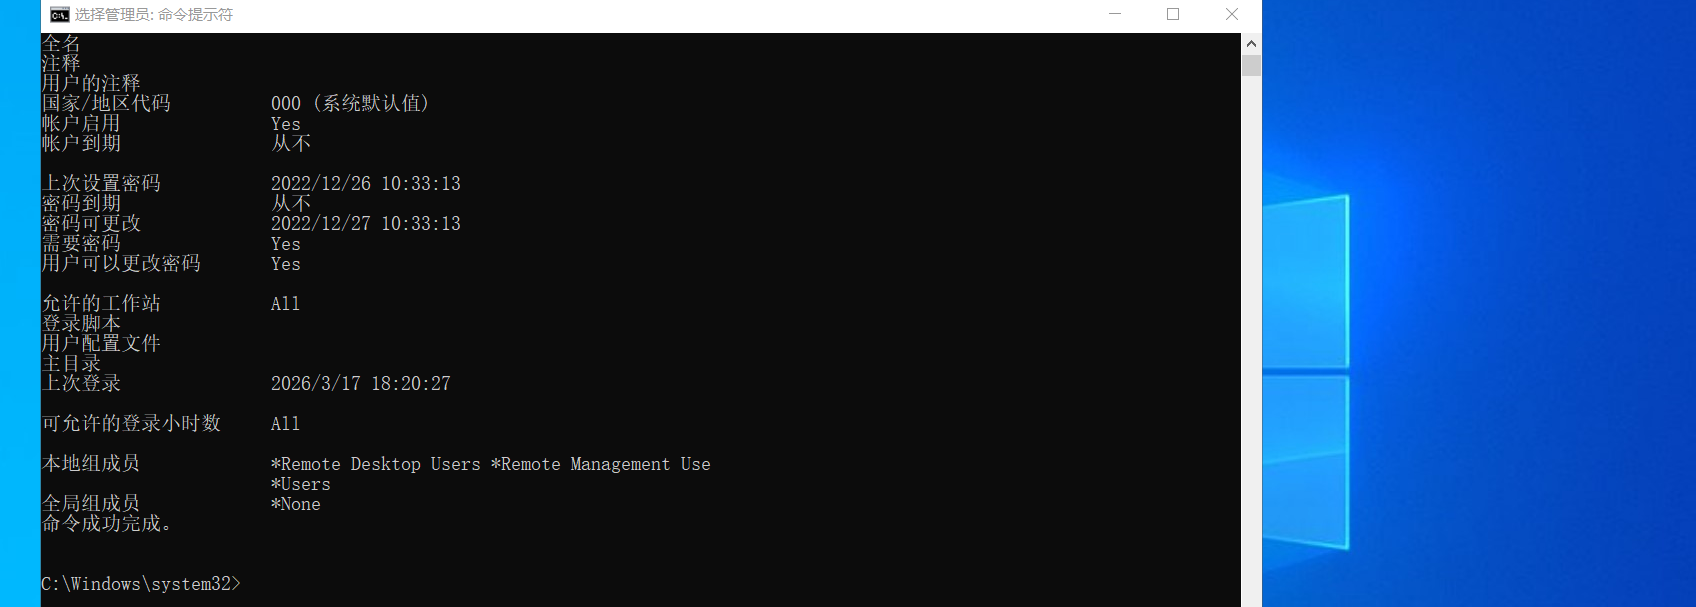
Task: Click the *None global group entry
Action: [296, 504]
